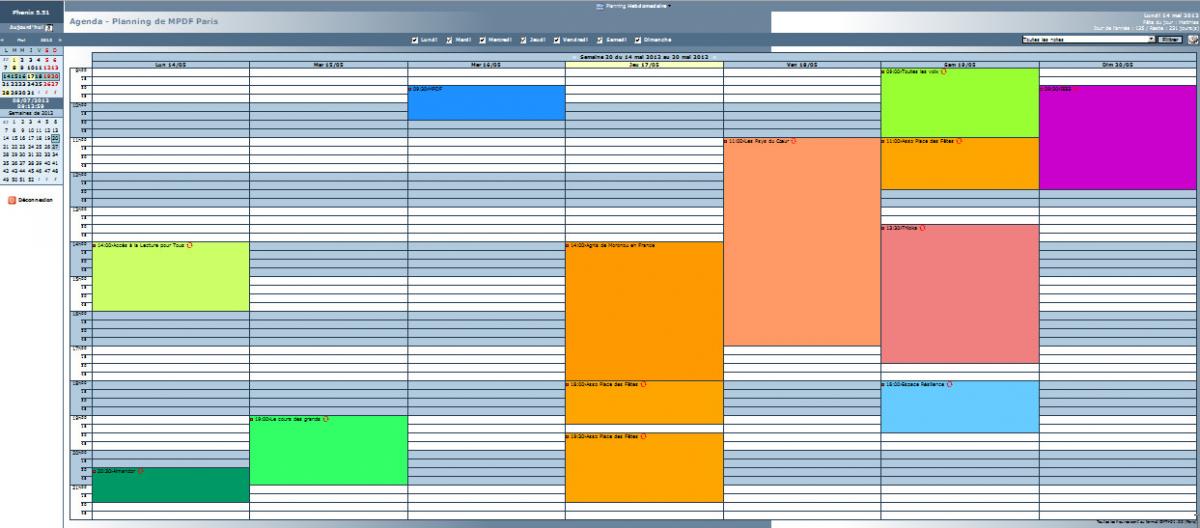Select the Sam 19/05 column header
The height and width of the screenshot is (528, 1200).
coord(959,64)
